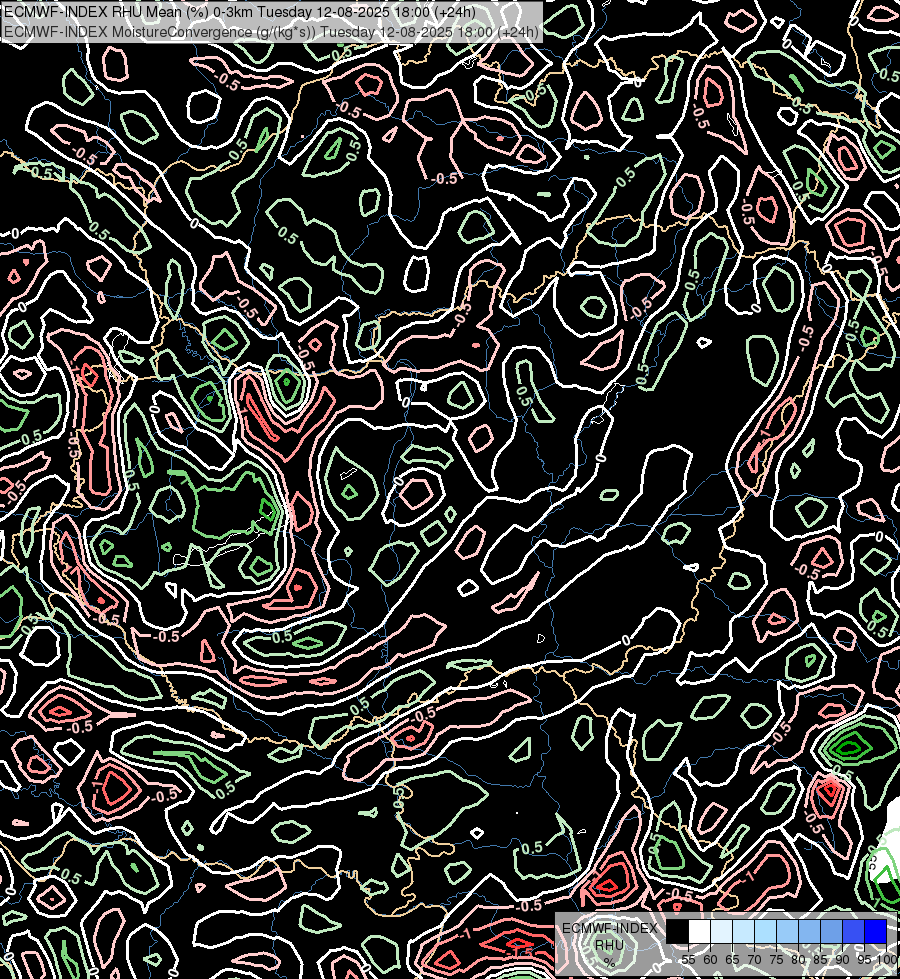The width and height of the screenshot is (900, 979).
Task: Click the white 55-60% legend swatch
Action: pos(700,931)
